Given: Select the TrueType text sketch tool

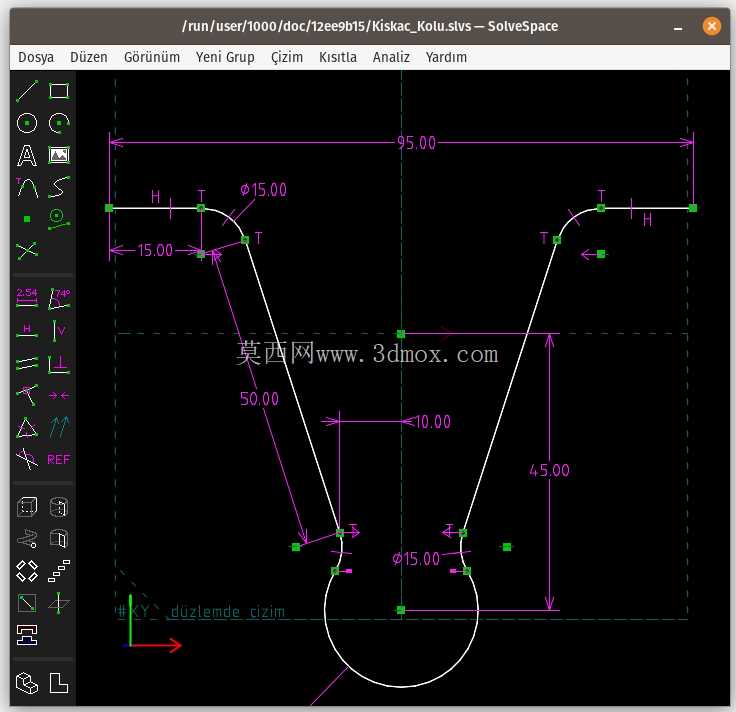Looking at the screenshot, I should [27, 155].
